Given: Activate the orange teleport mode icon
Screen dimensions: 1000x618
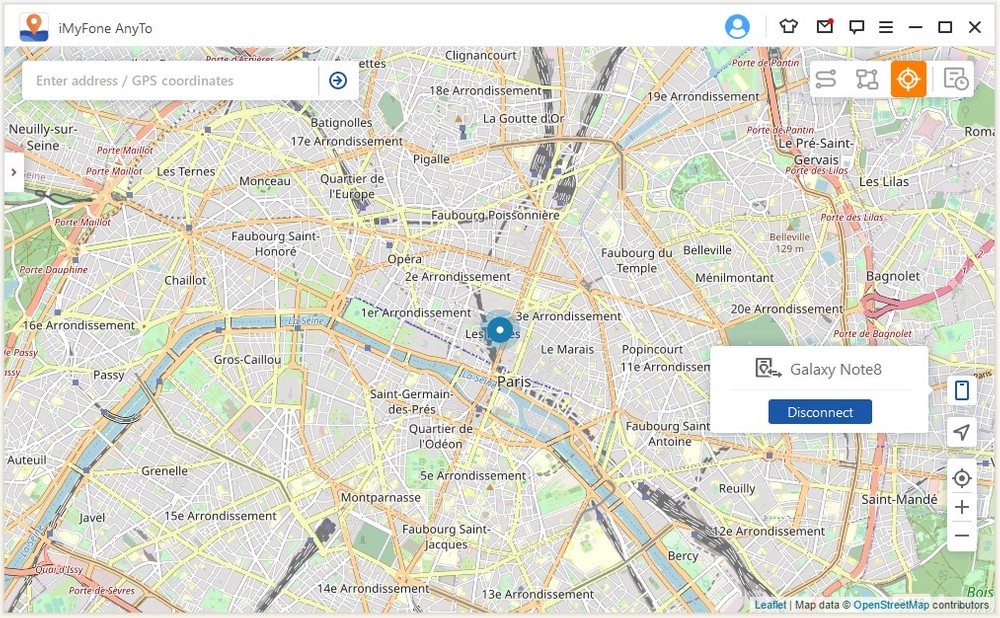Looking at the screenshot, I should [x=908, y=80].
